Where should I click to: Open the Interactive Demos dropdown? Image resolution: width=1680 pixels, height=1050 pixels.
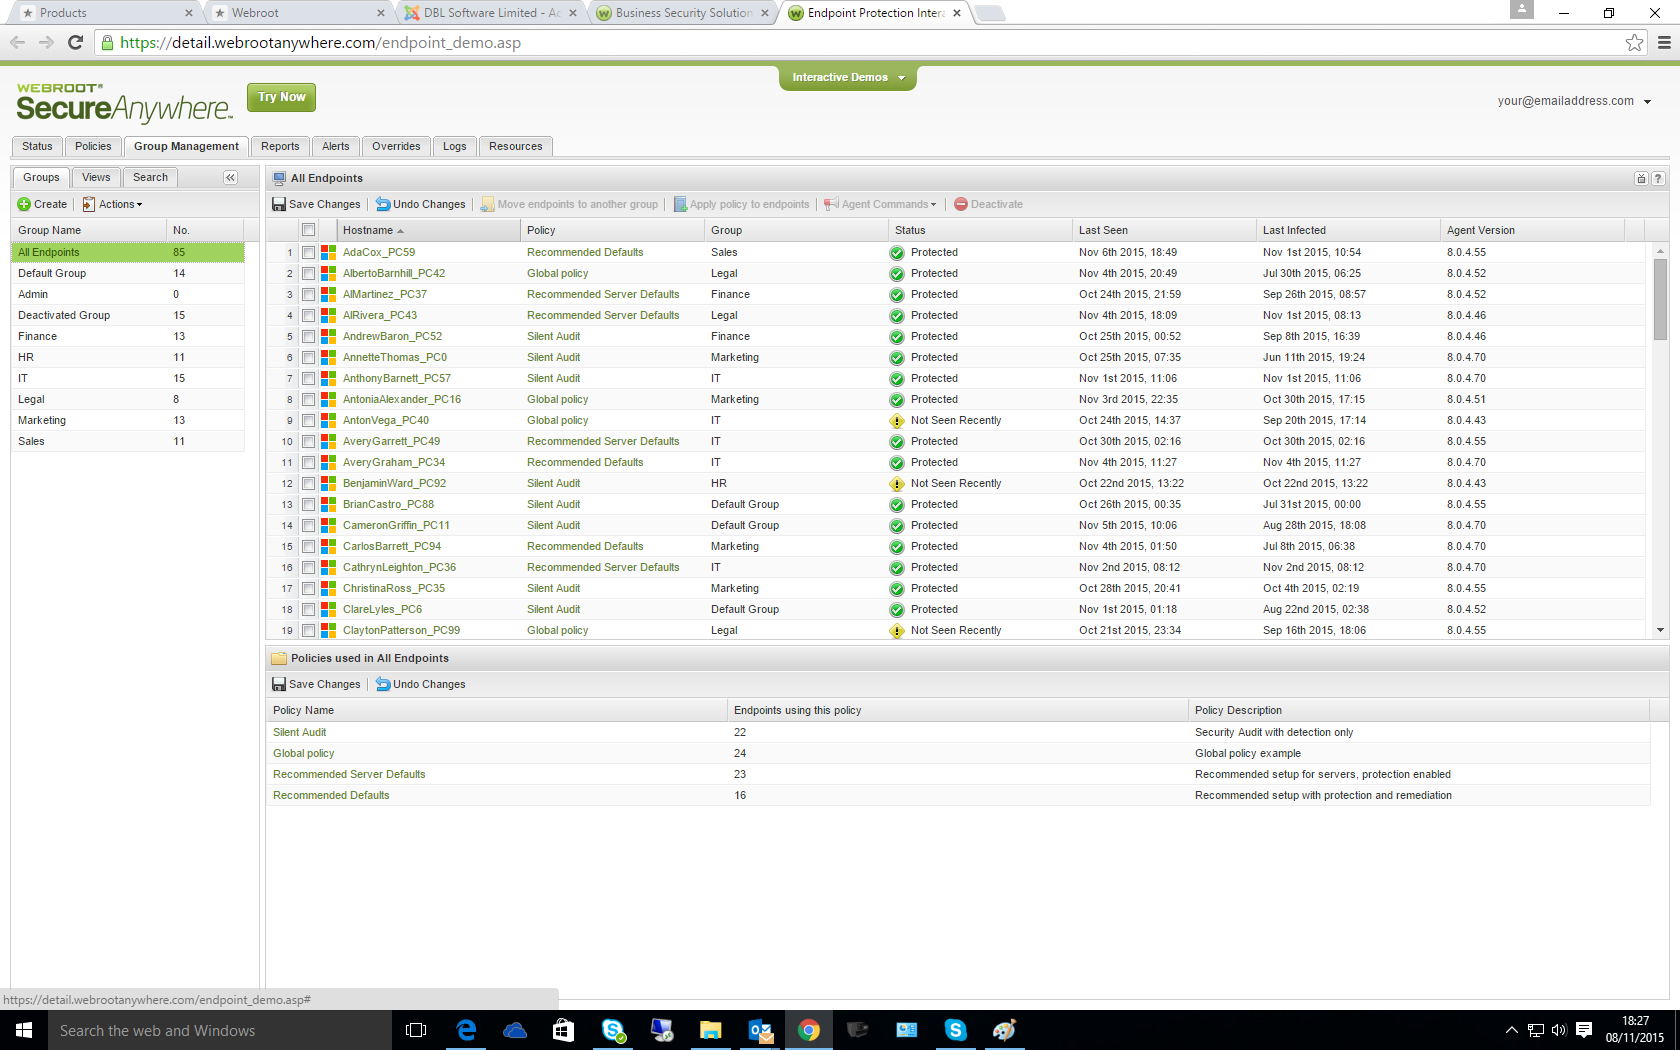point(848,77)
